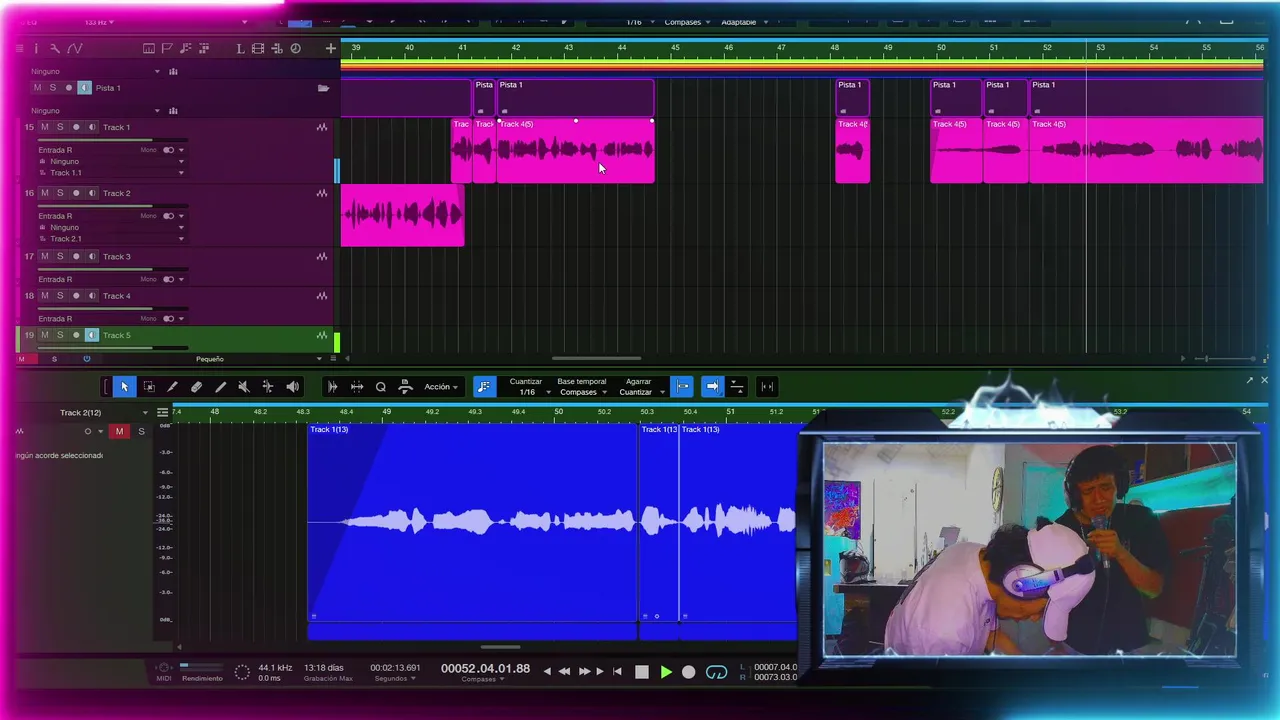1280x720 pixels.
Task: Mute Track 1 with its M button
Action: tap(45, 127)
